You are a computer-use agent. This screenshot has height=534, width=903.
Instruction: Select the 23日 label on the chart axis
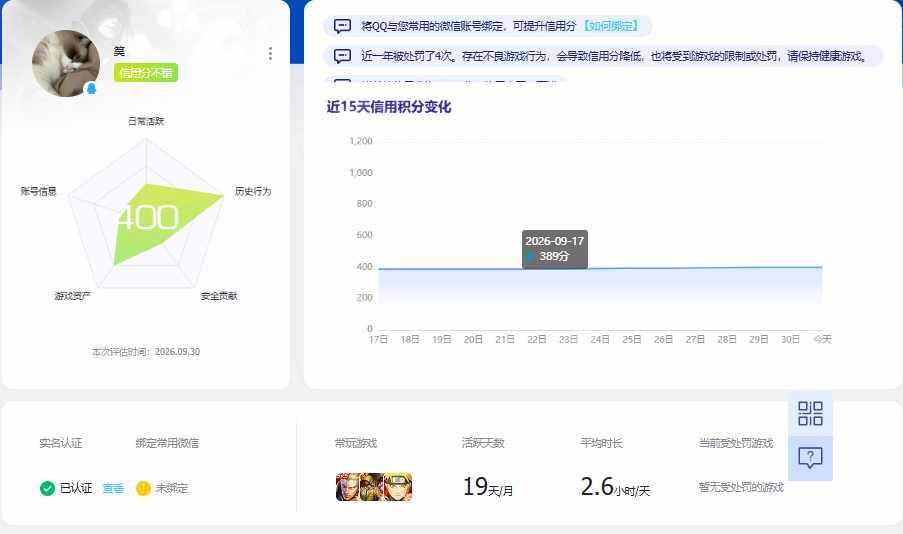pos(568,339)
